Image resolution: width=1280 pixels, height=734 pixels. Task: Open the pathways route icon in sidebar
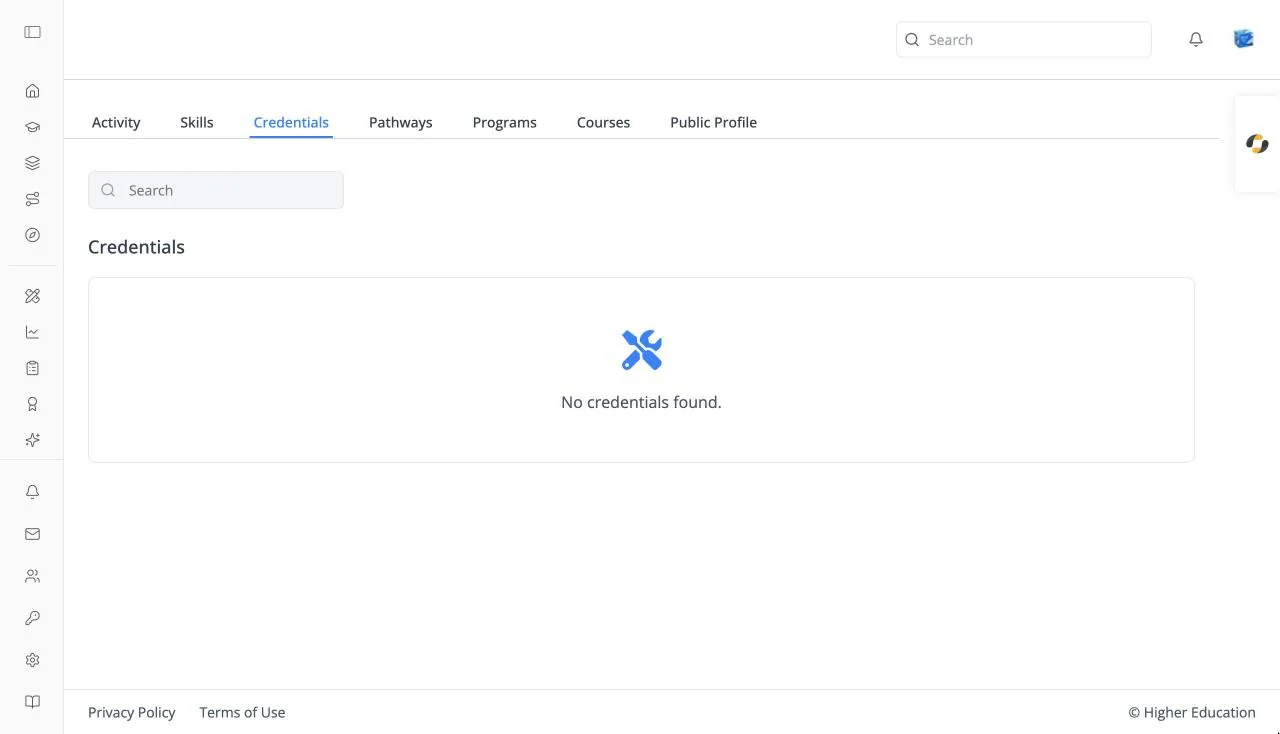click(x=32, y=199)
